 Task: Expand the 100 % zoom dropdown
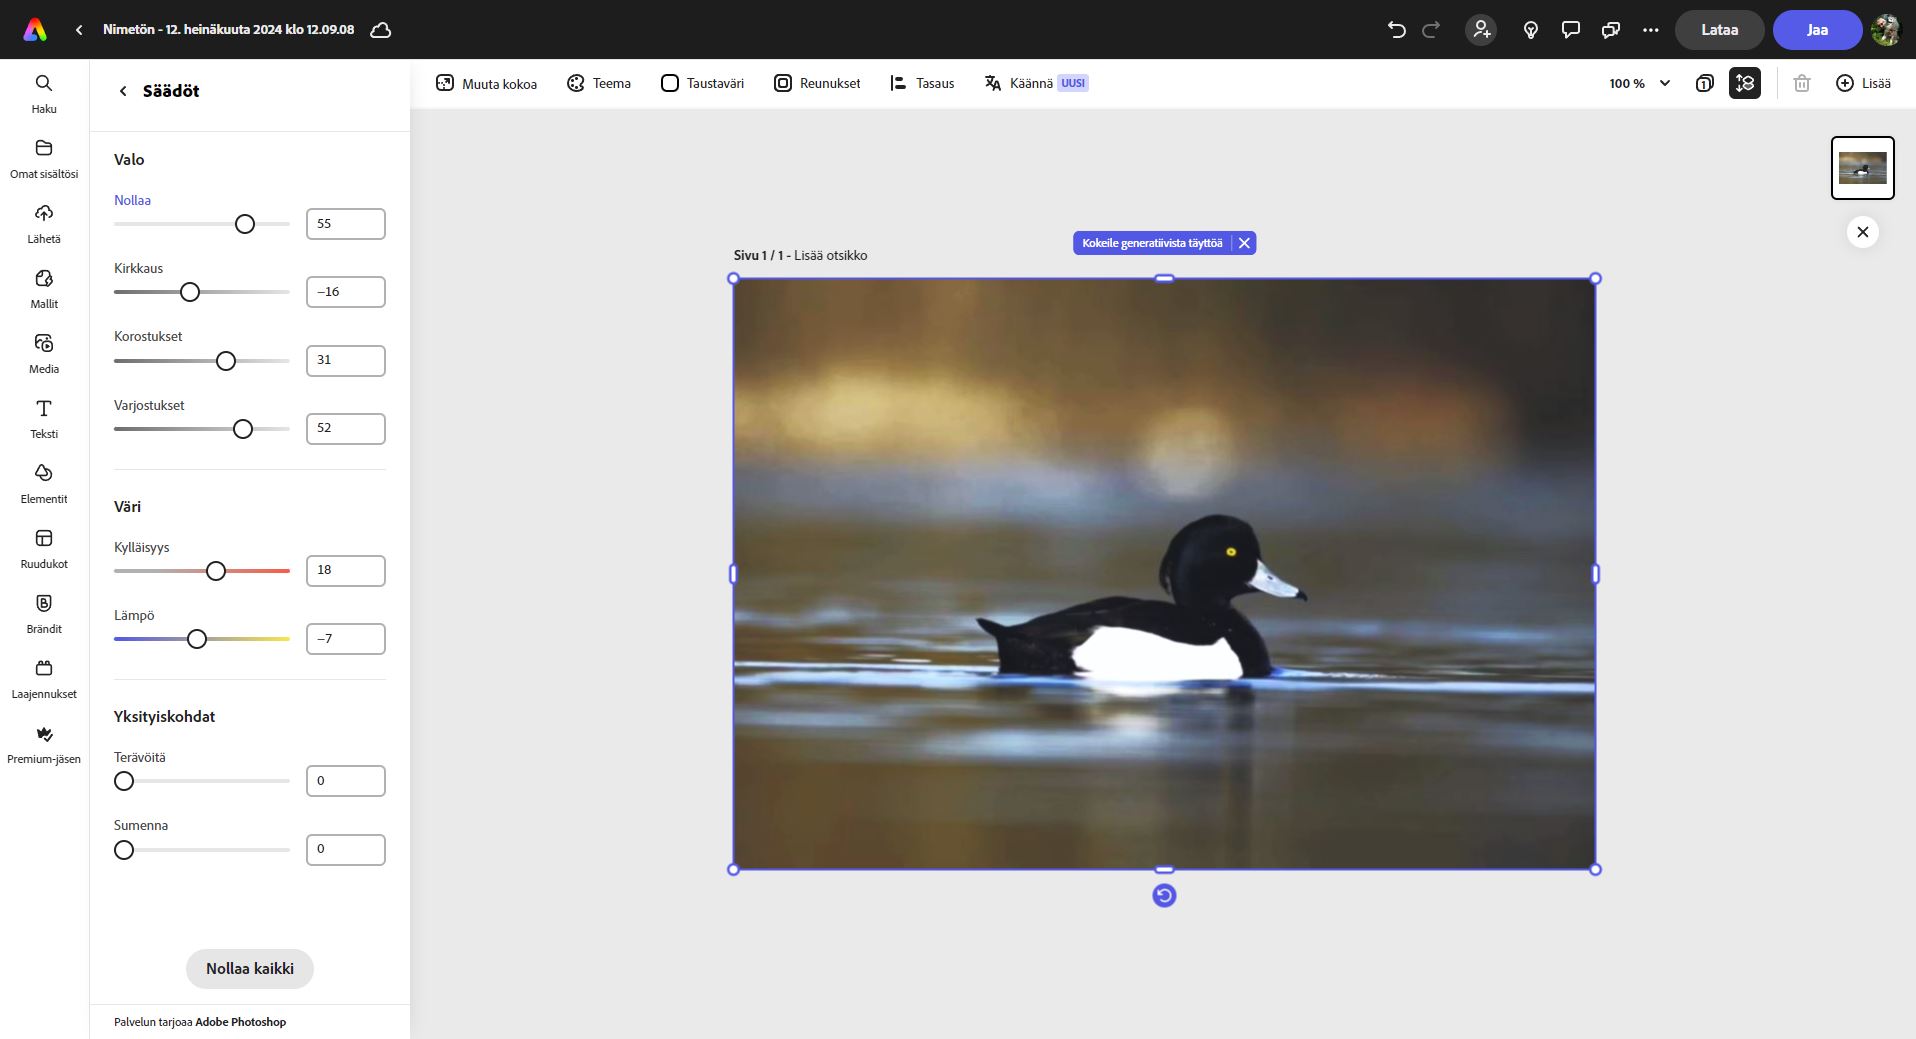pos(1639,83)
